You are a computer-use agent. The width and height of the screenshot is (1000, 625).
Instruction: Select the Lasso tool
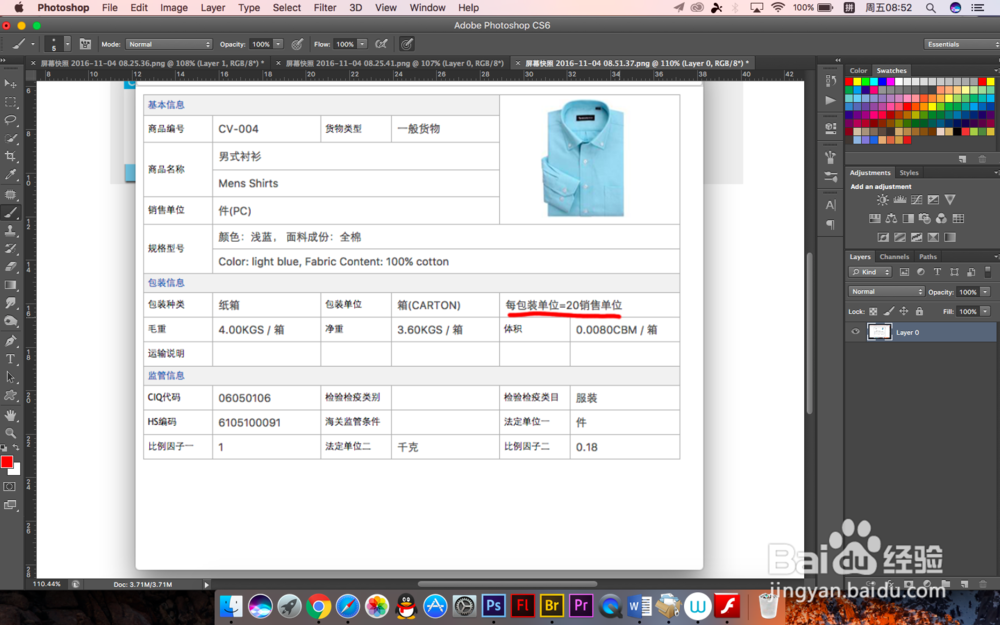10,120
